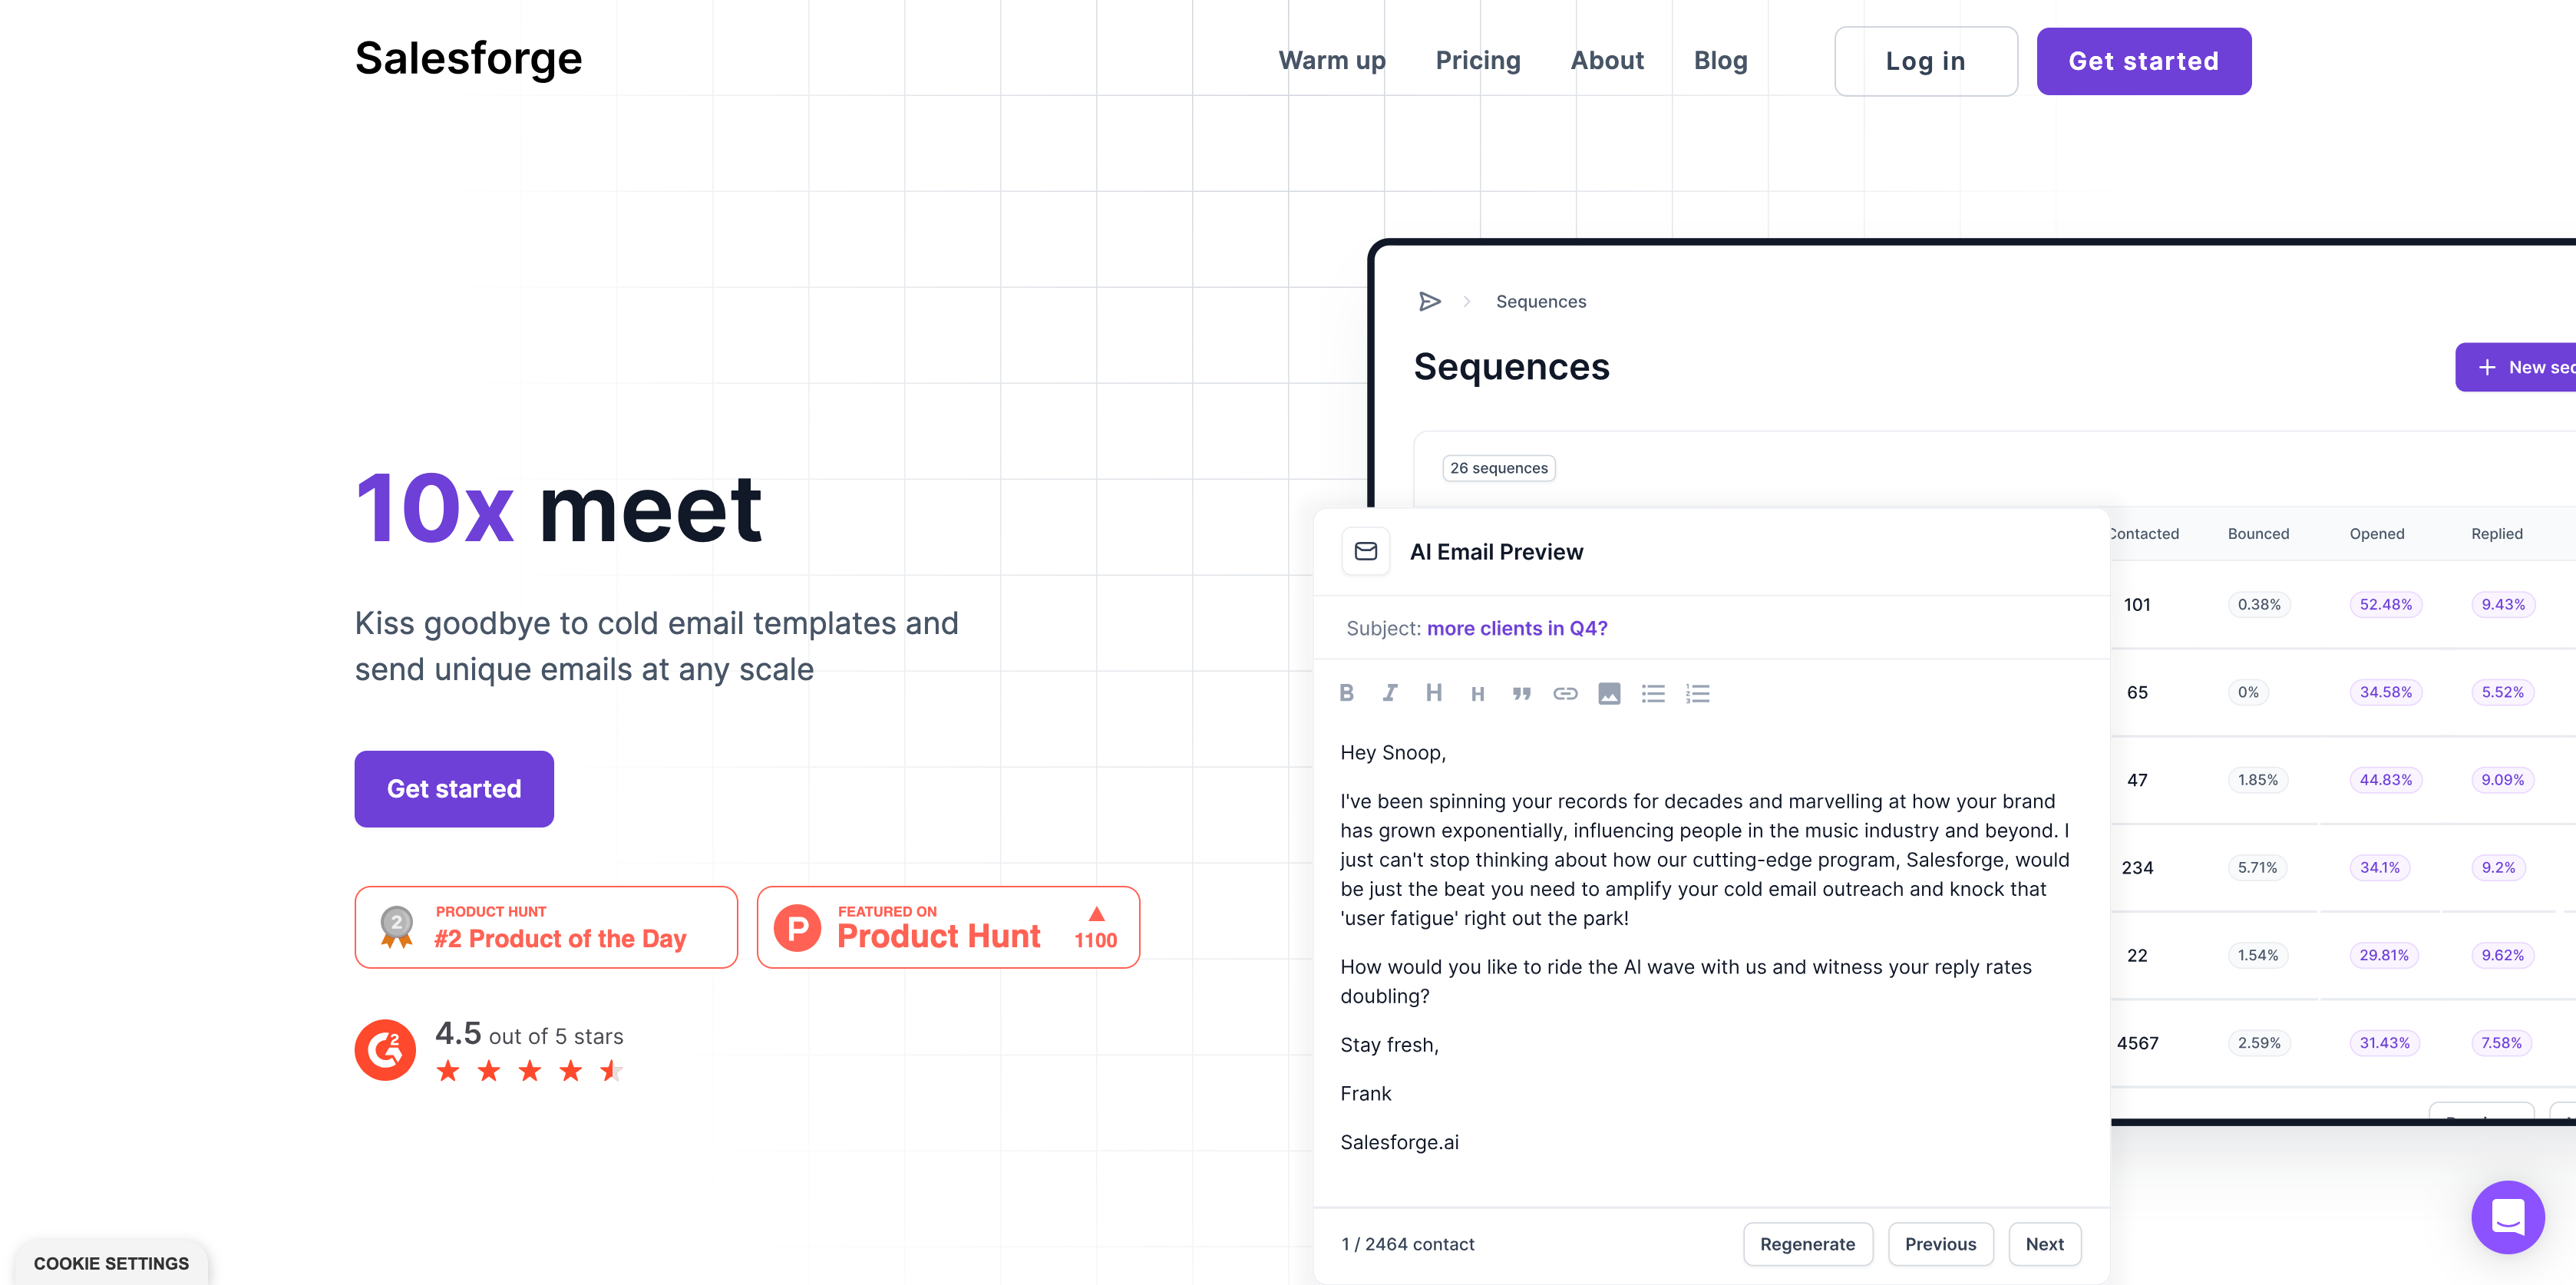Go to the Pricing page

[1477, 61]
